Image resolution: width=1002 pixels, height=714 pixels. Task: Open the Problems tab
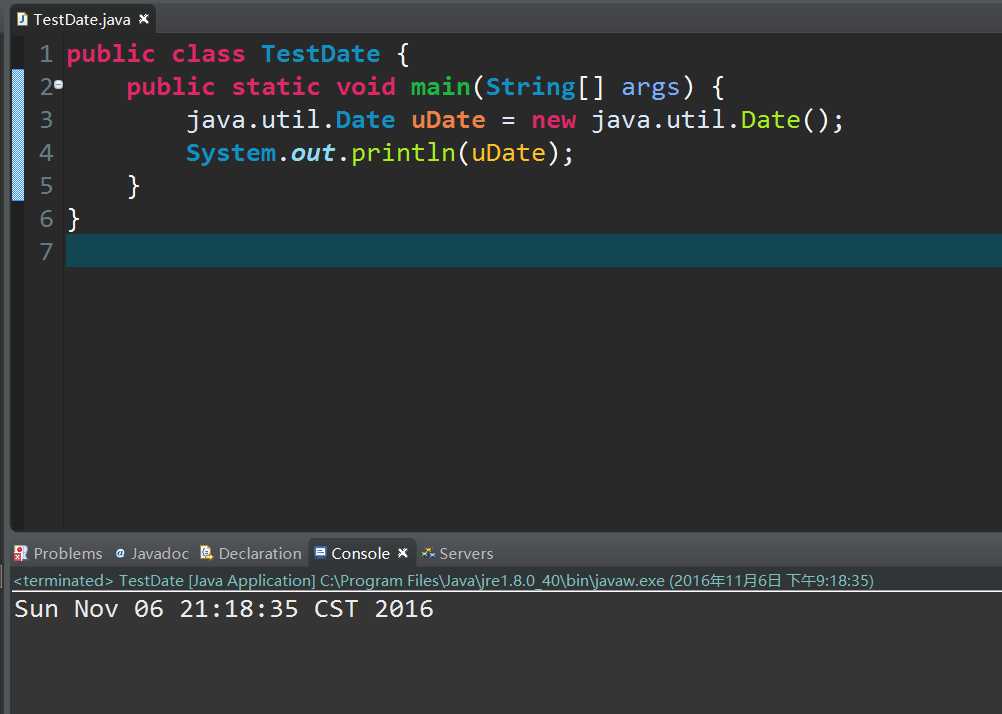point(58,553)
